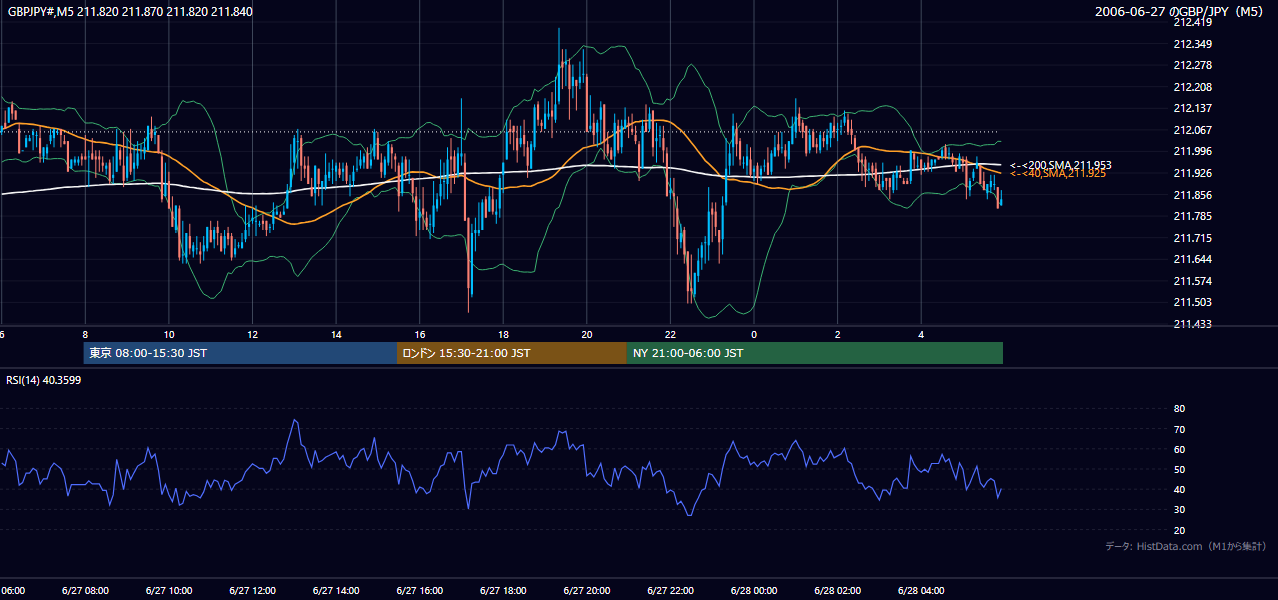
Task: Click price axis label 211.926
Action: pyautogui.click(x=1193, y=173)
